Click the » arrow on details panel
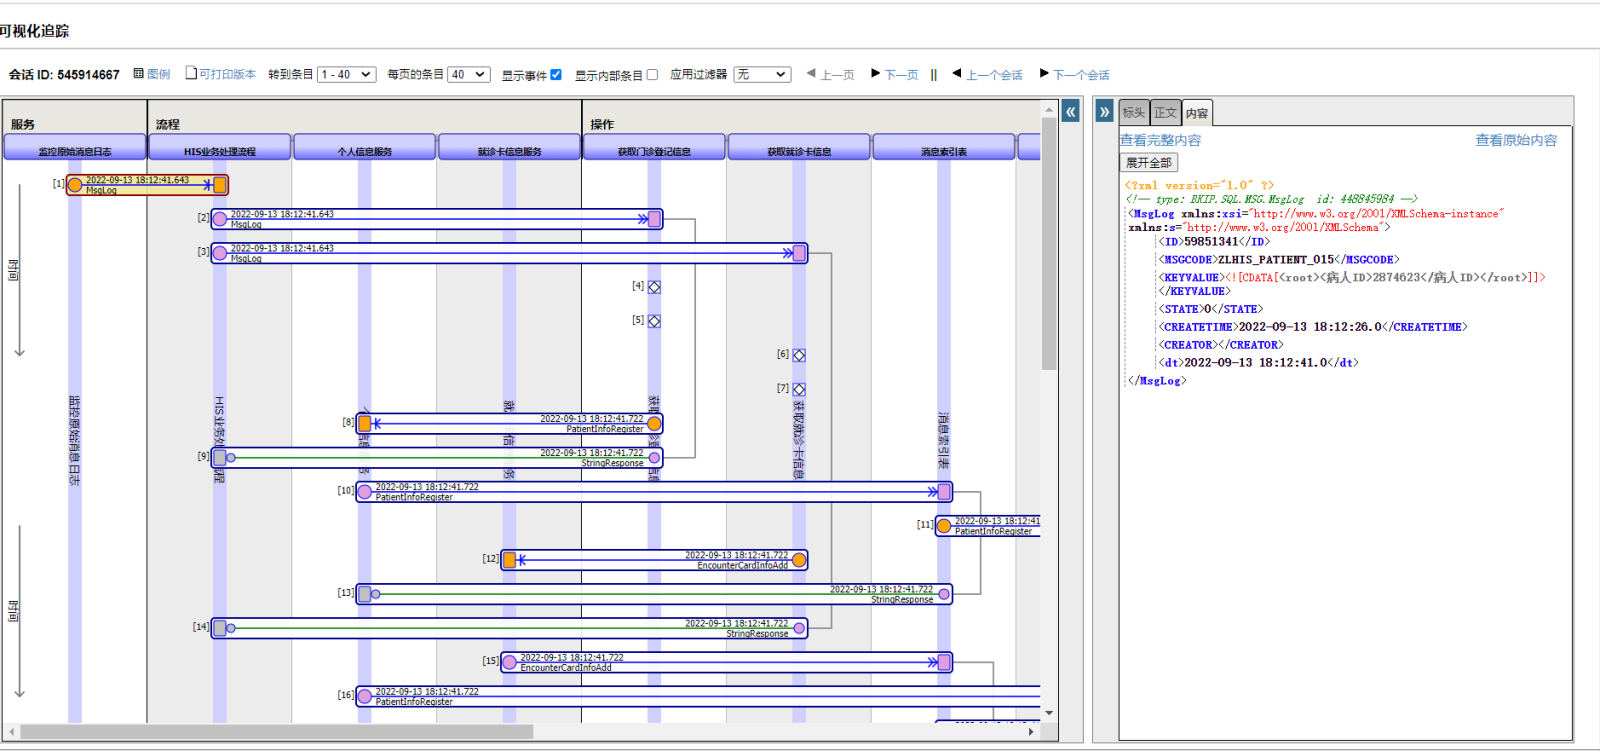The width and height of the screenshot is (1600, 751). point(1104,111)
